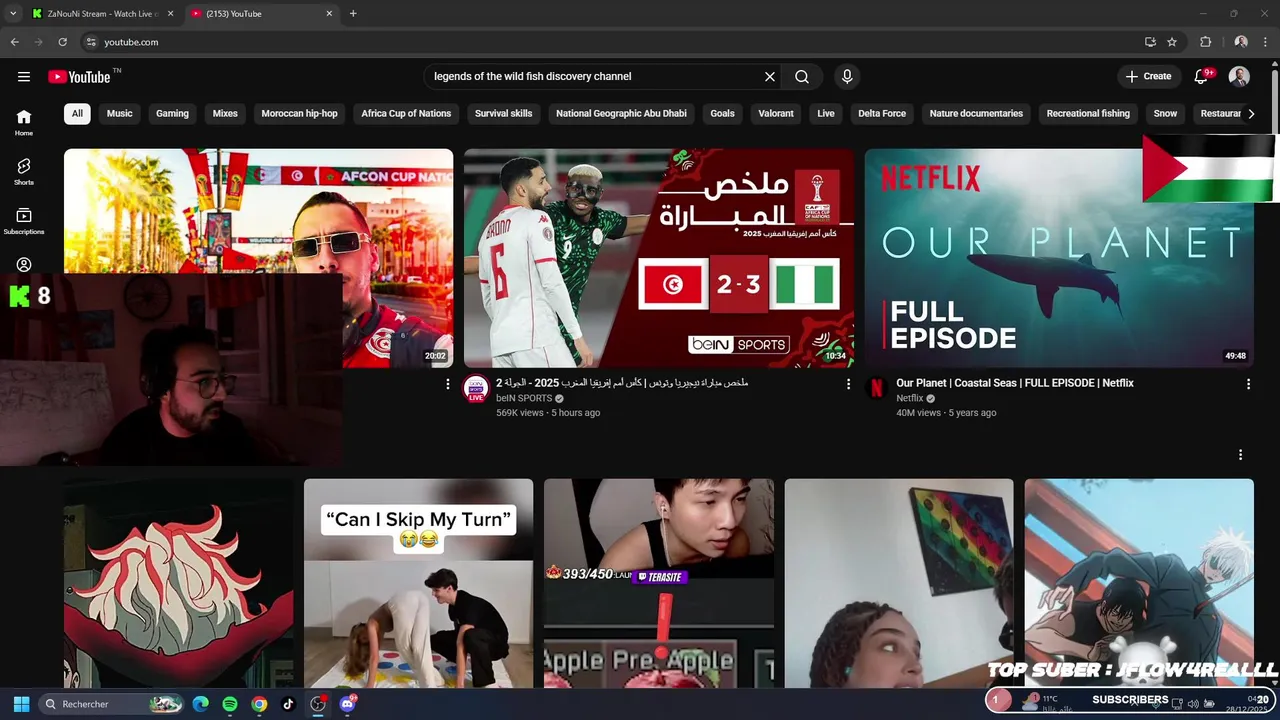
Task: Open the Chrome three-dot menu
Action: (1265, 42)
